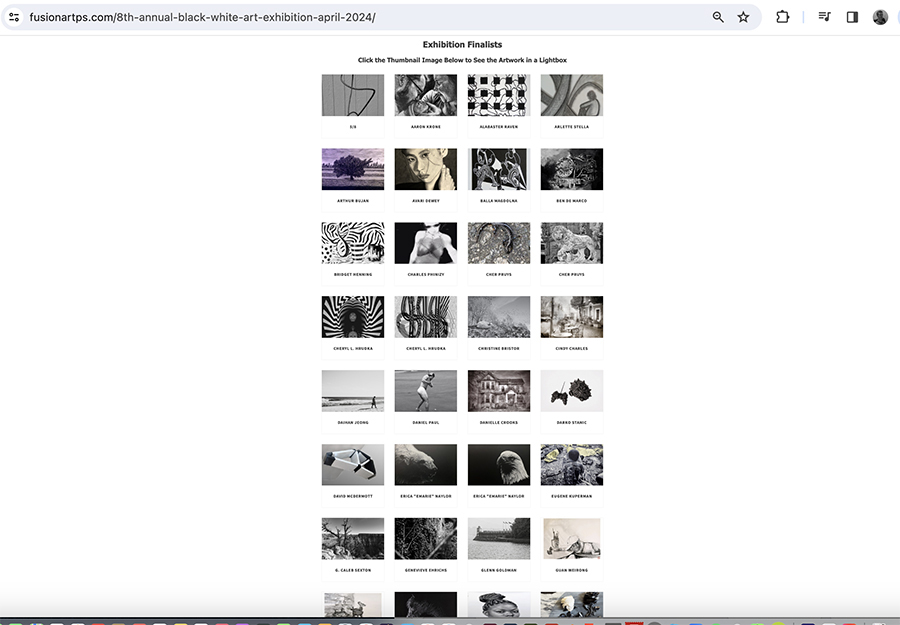The width and height of the screenshot is (900, 625).
Task: Click the "CHRISTINE BRISTOR" name label
Action: [x=499, y=348]
